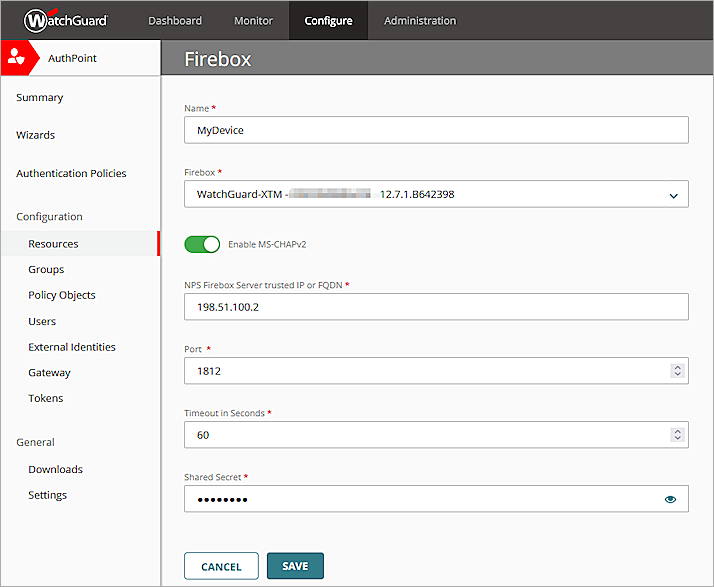The width and height of the screenshot is (714, 587).
Task: Click the Timeout in Seconds stepper arrows
Action: [677, 435]
